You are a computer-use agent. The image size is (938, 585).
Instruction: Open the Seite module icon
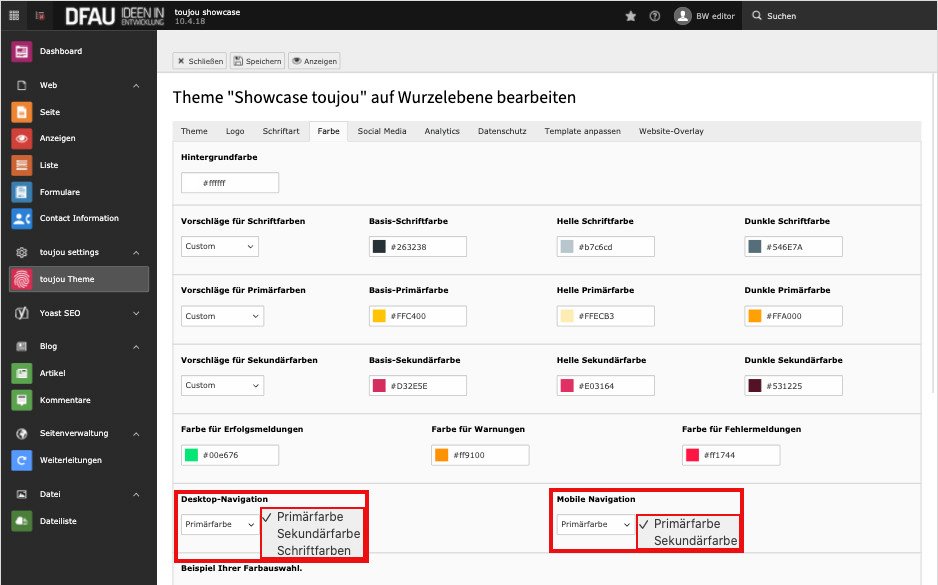(22, 112)
